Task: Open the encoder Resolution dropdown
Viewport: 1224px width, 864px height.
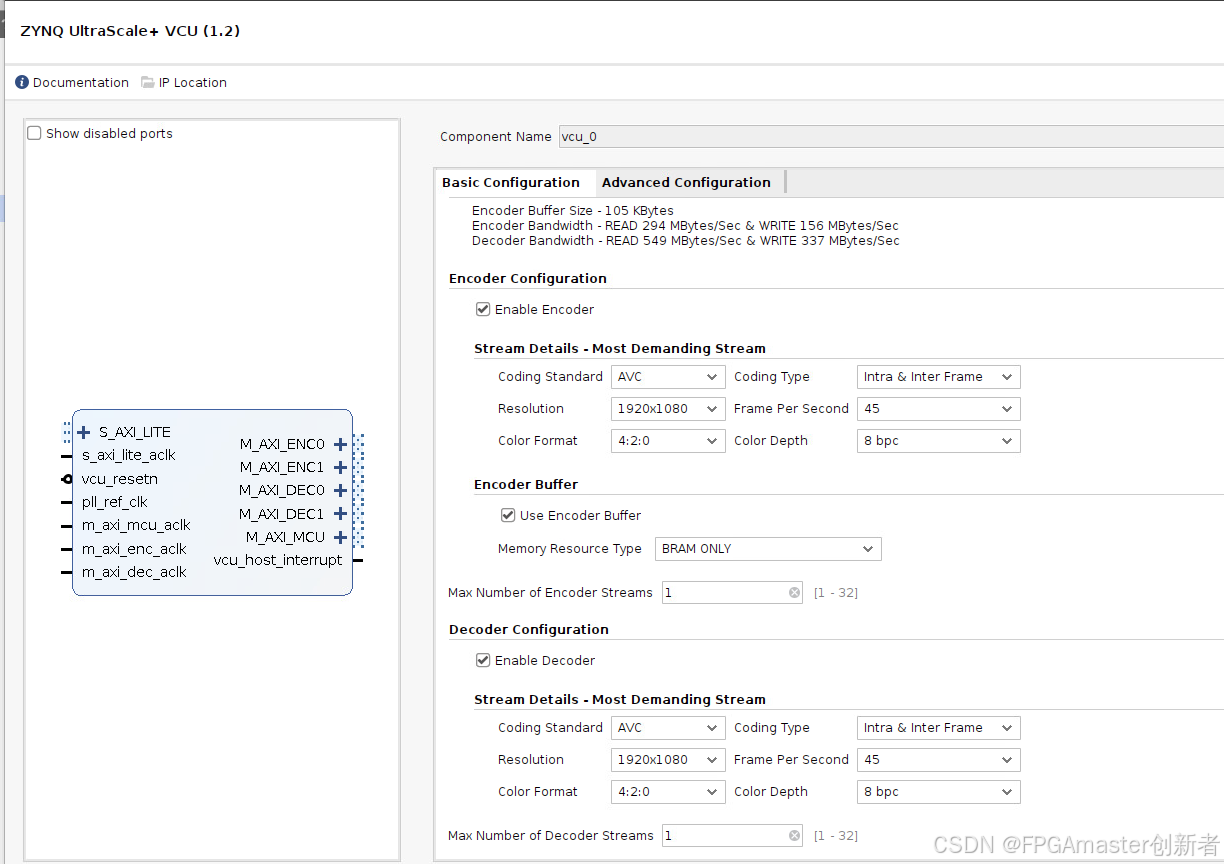Action: pyautogui.click(x=668, y=409)
